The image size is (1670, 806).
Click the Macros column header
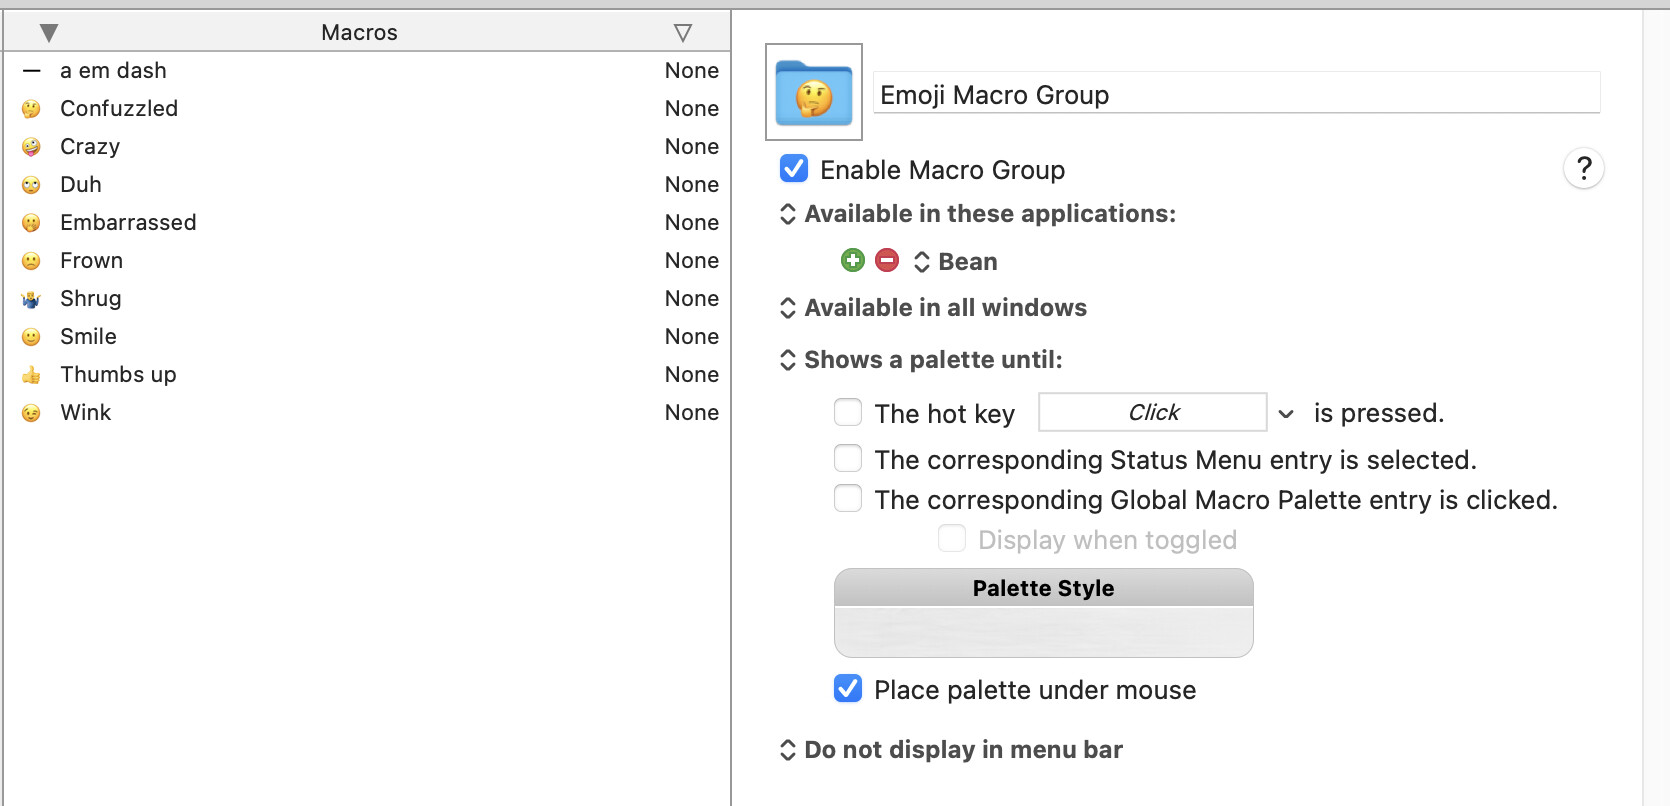coord(359,33)
